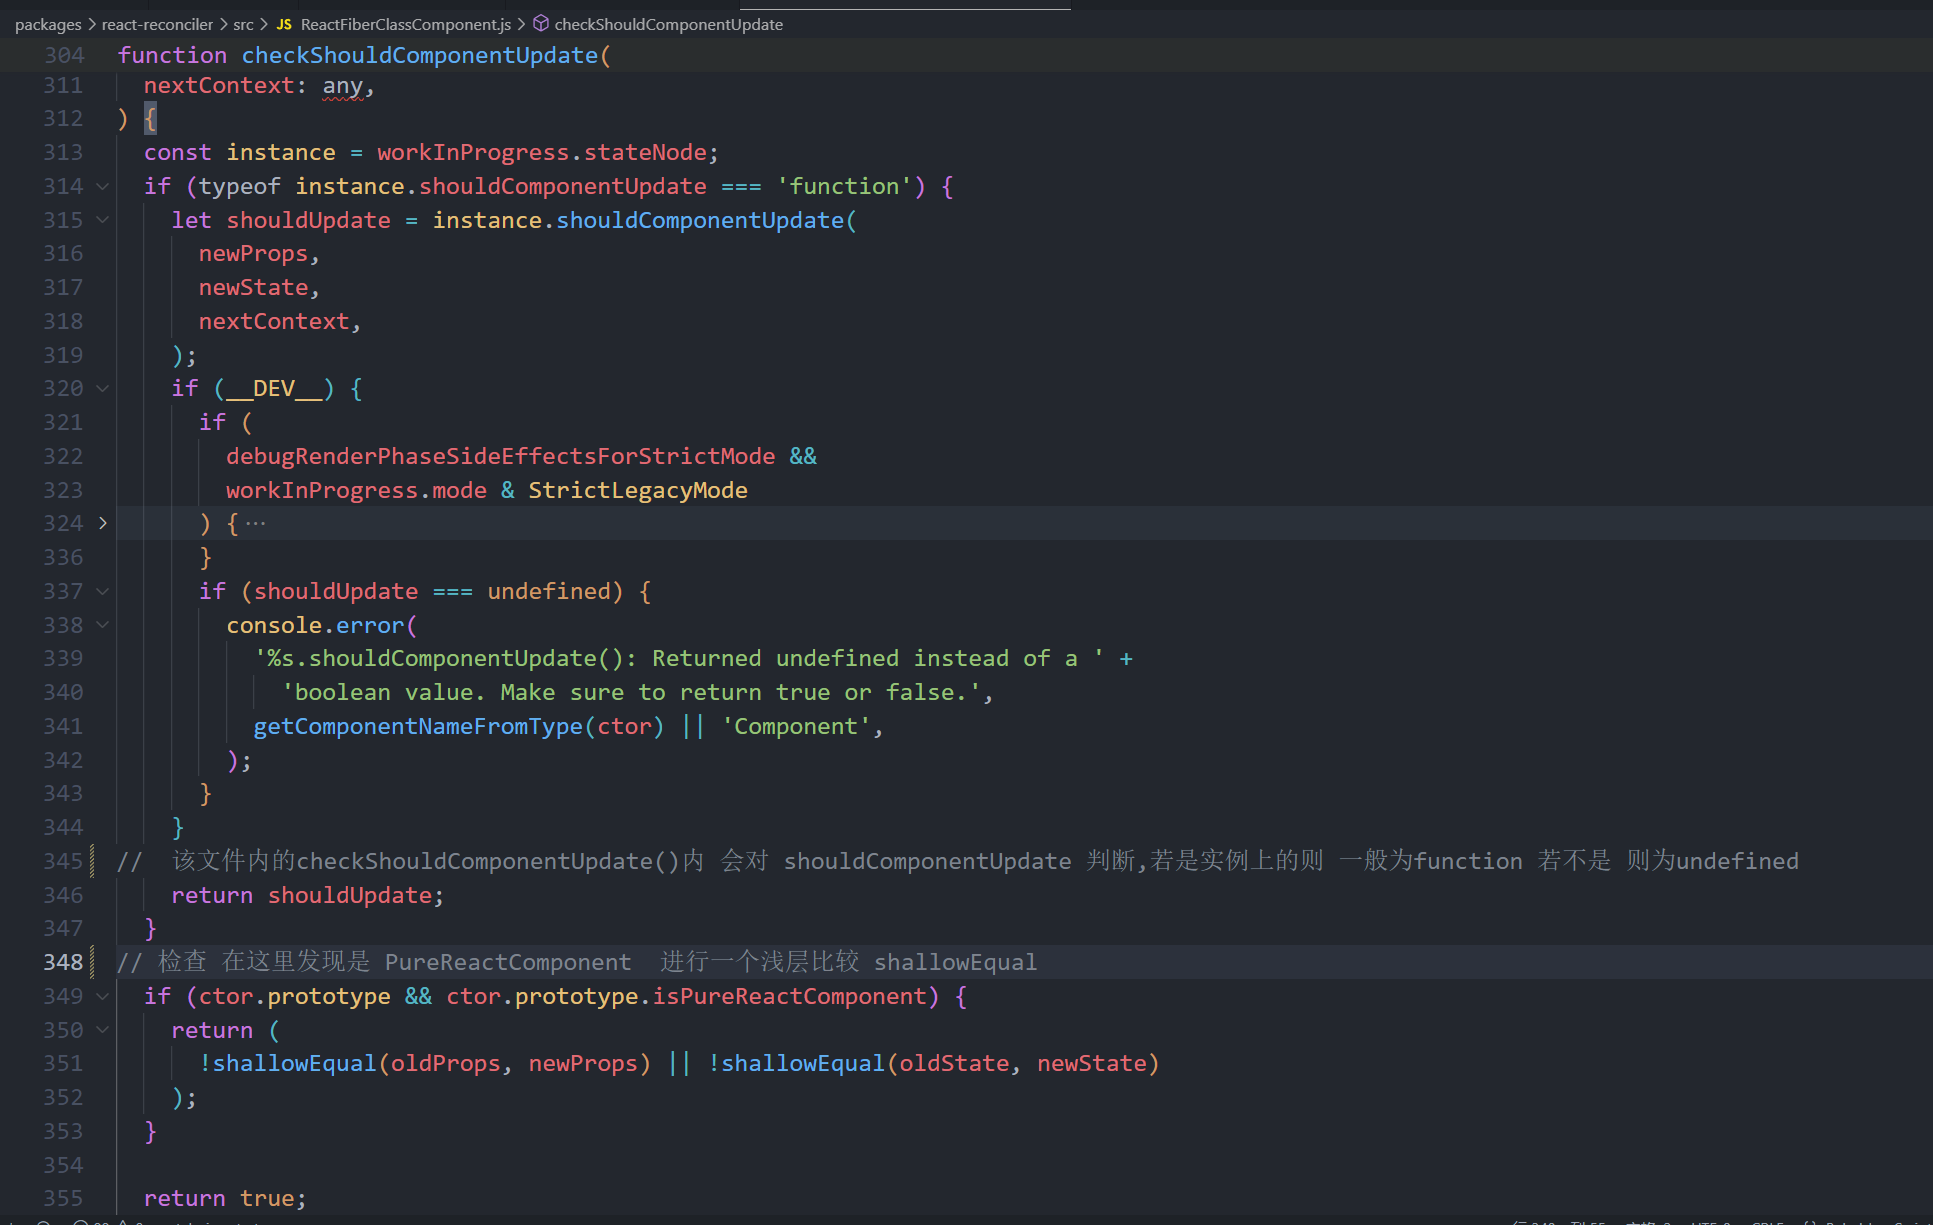Click 'newState,' argument on line 317
Viewport: 1933px width, 1225px height.
pyautogui.click(x=259, y=288)
